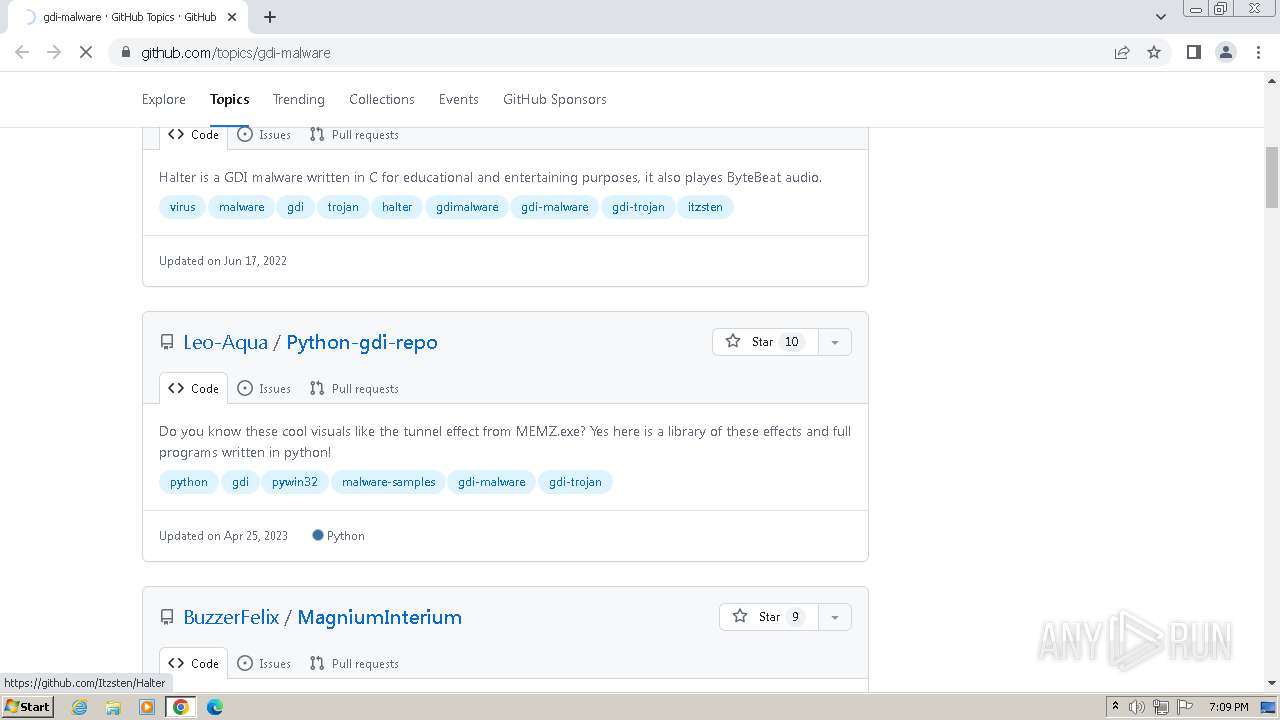
Task: Open the Collections nav item
Action: coord(382,99)
